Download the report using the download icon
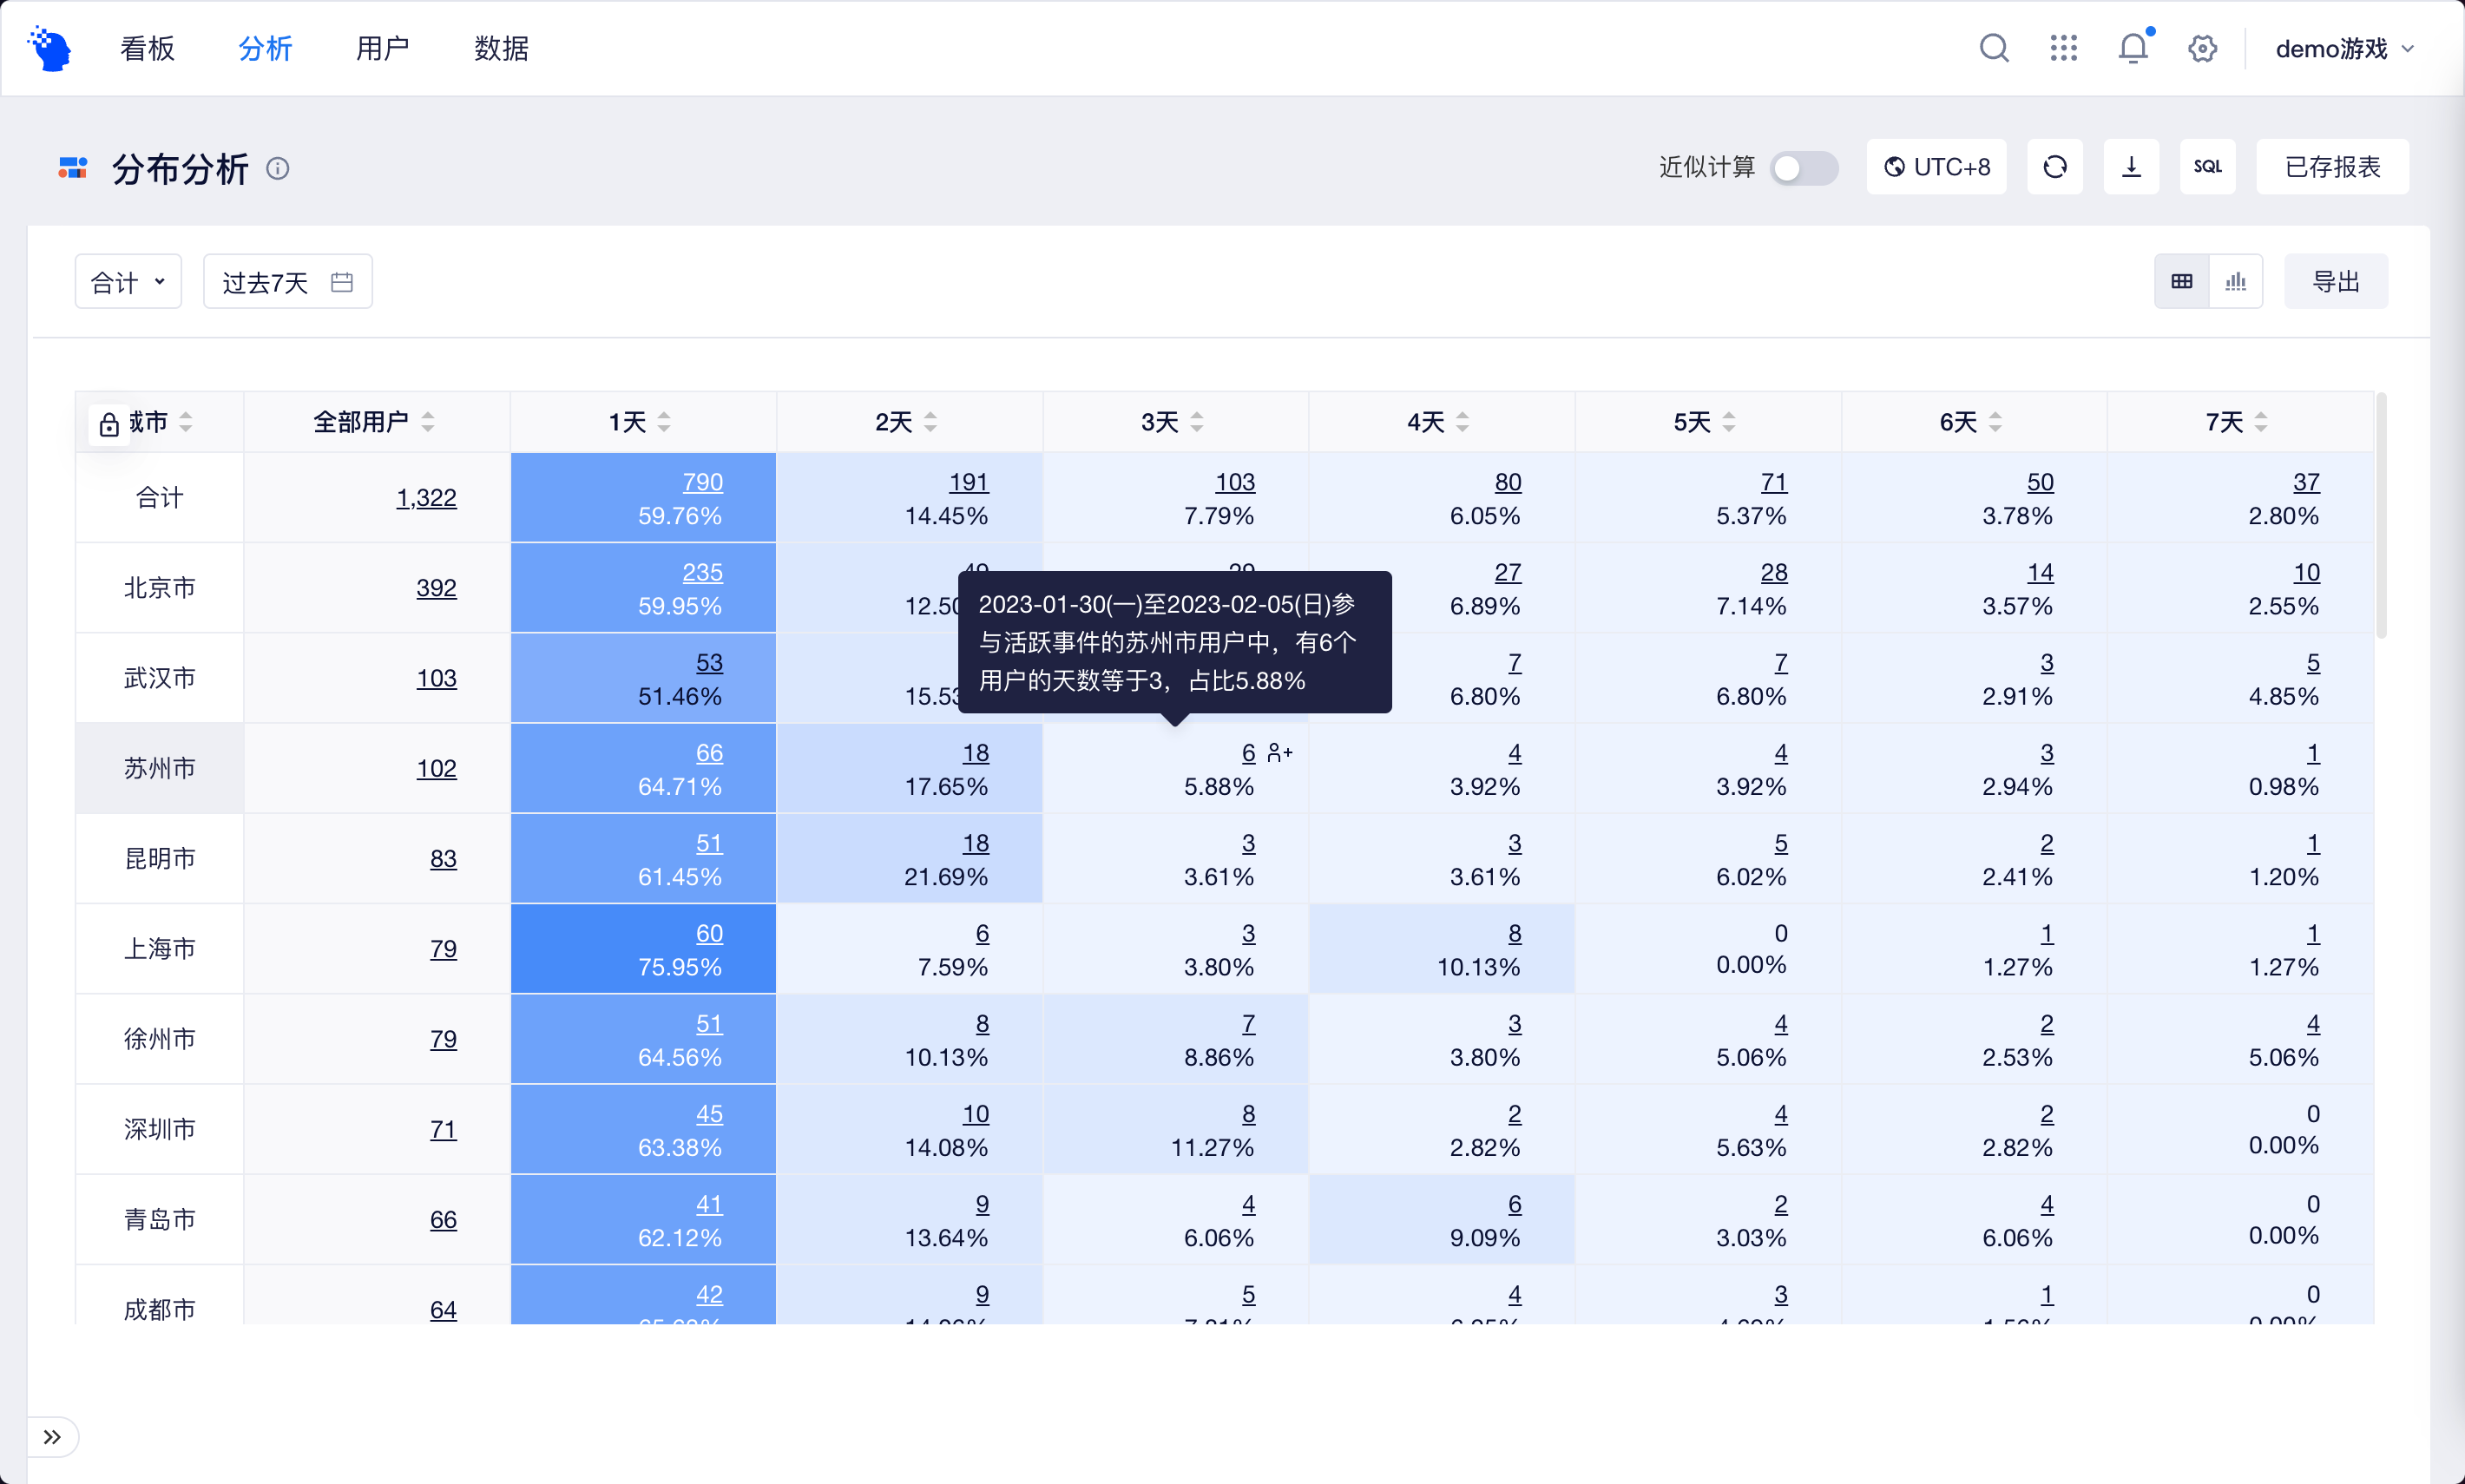Viewport: 2465px width, 1484px height. pyautogui.click(x=2131, y=166)
